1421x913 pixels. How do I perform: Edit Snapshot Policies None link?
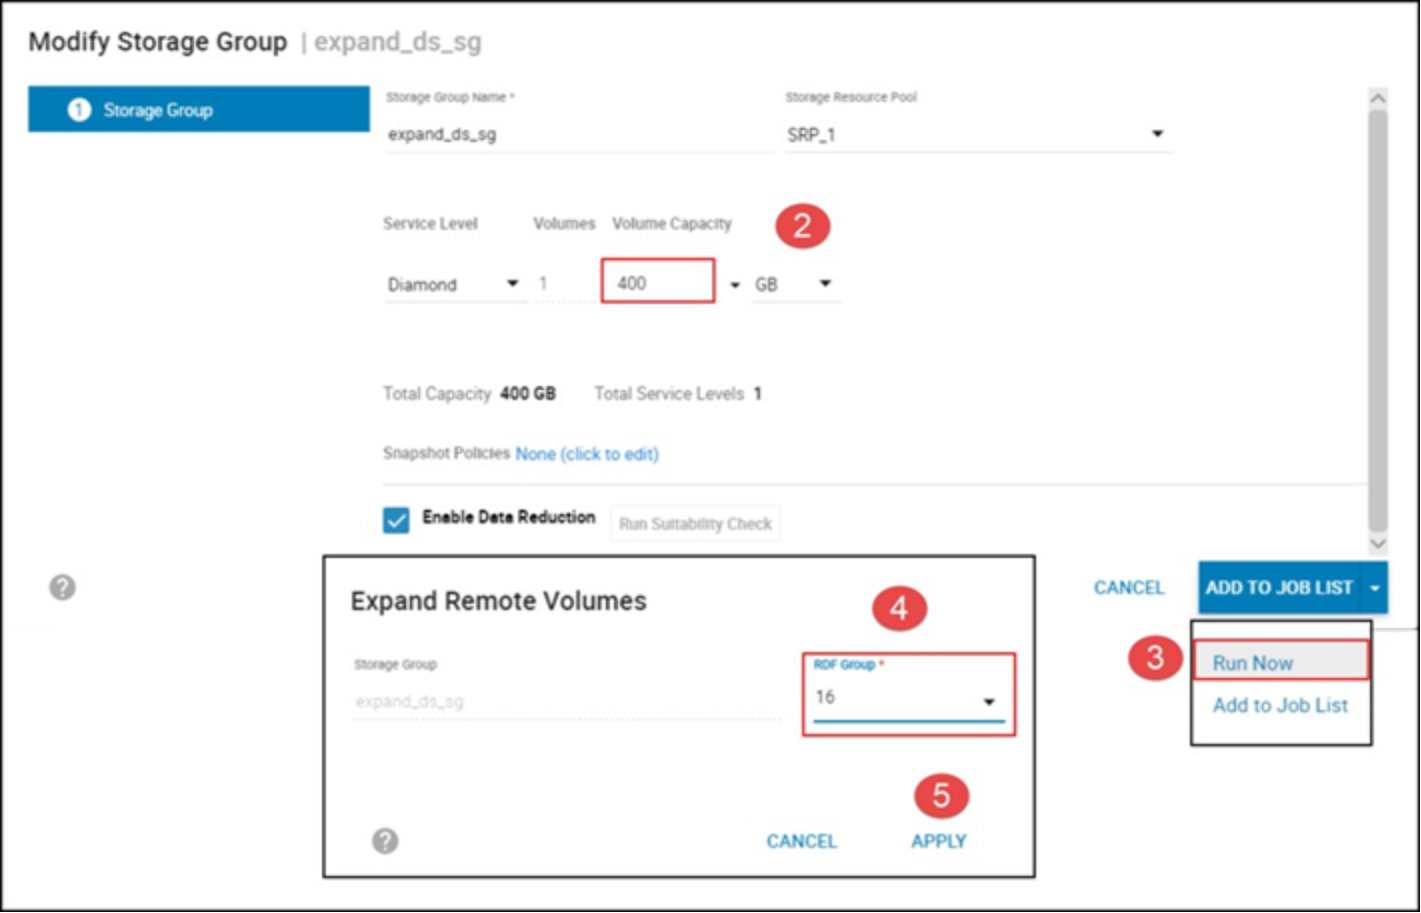click(586, 454)
